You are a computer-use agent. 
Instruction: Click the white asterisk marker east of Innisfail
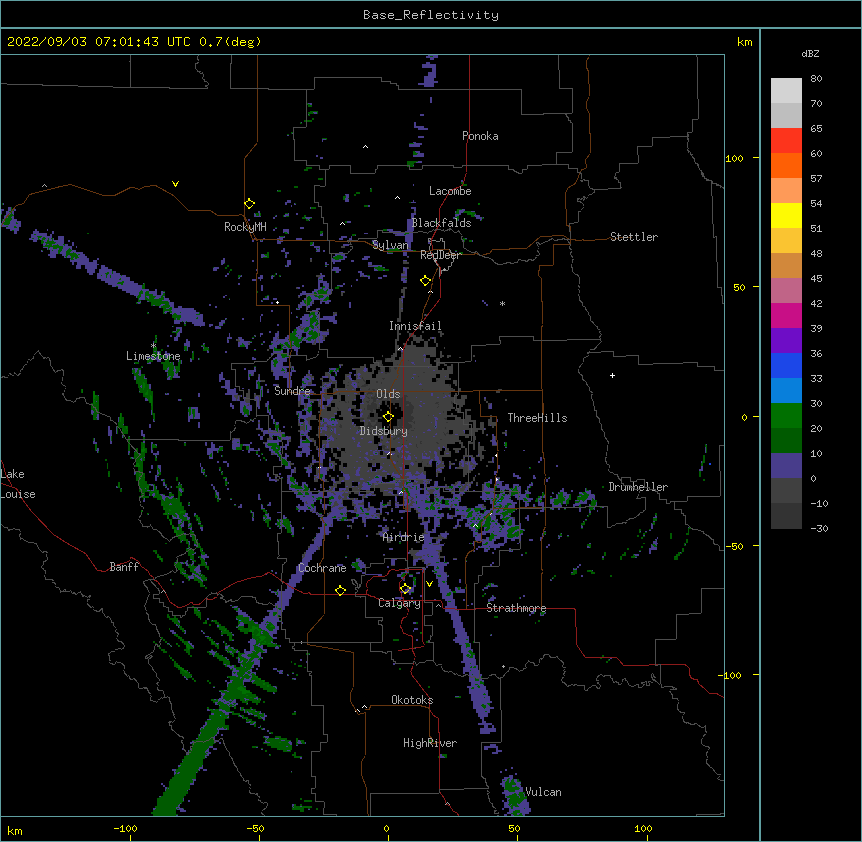[x=502, y=303]
